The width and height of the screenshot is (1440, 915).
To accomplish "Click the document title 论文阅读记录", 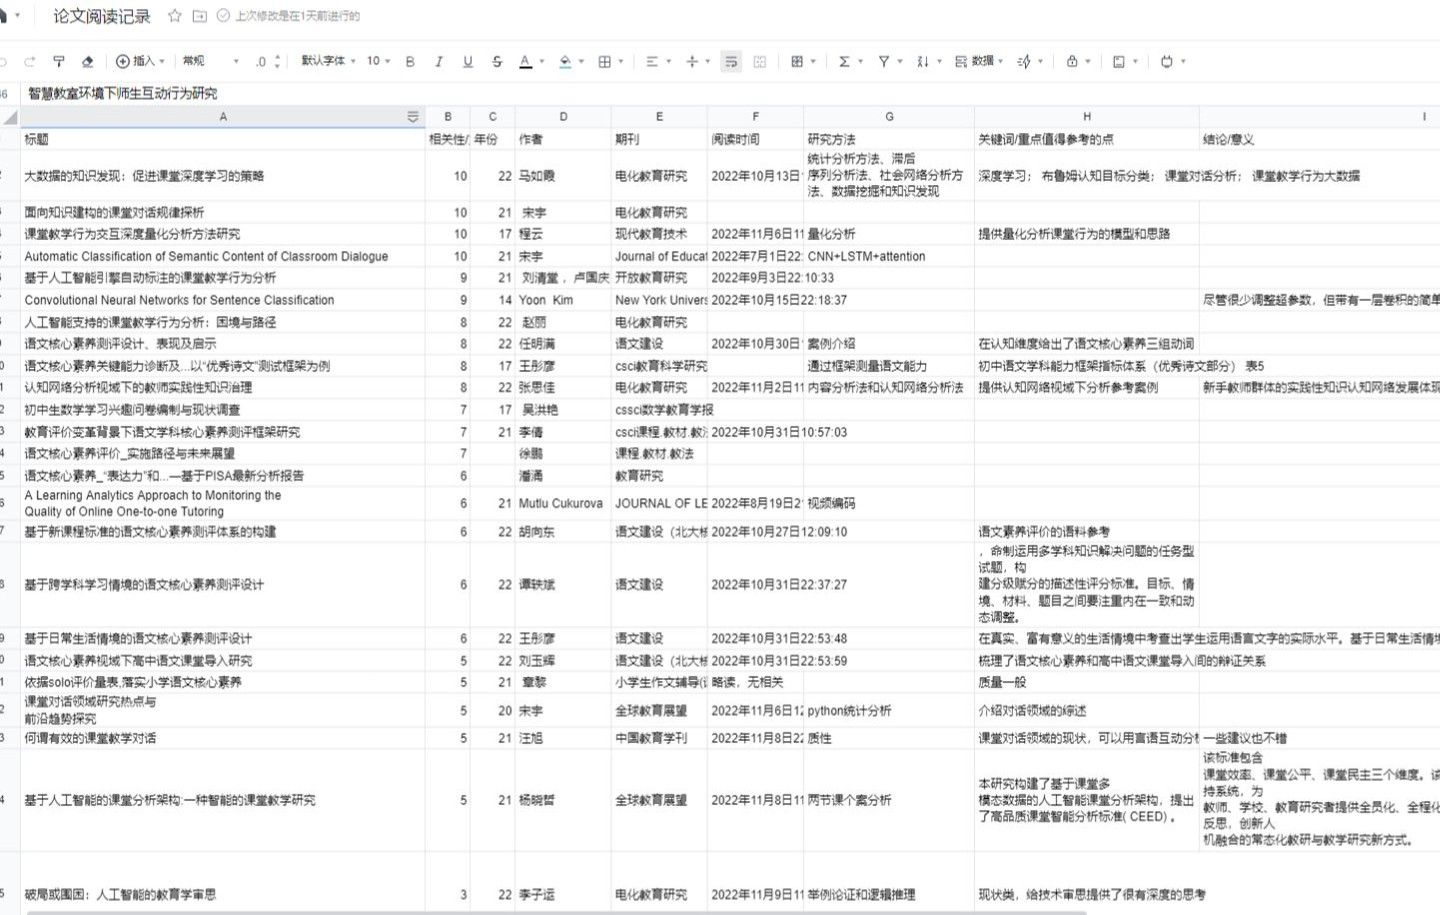I will tap(102, 16).
